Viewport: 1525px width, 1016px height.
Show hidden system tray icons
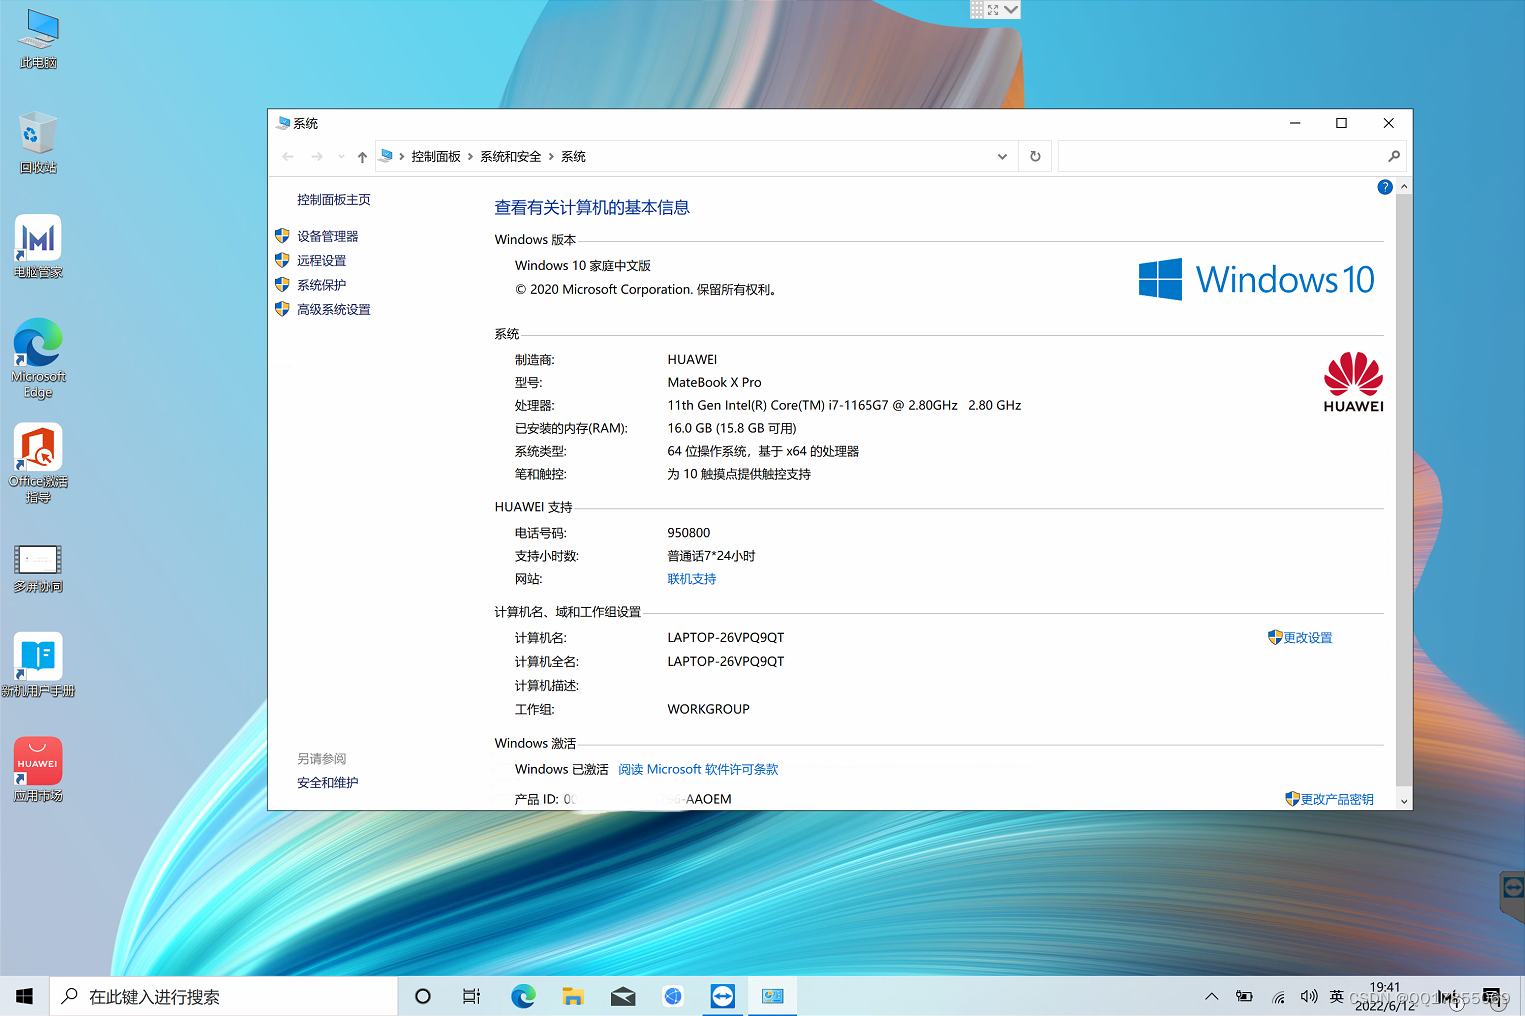tap(1211, 996)
